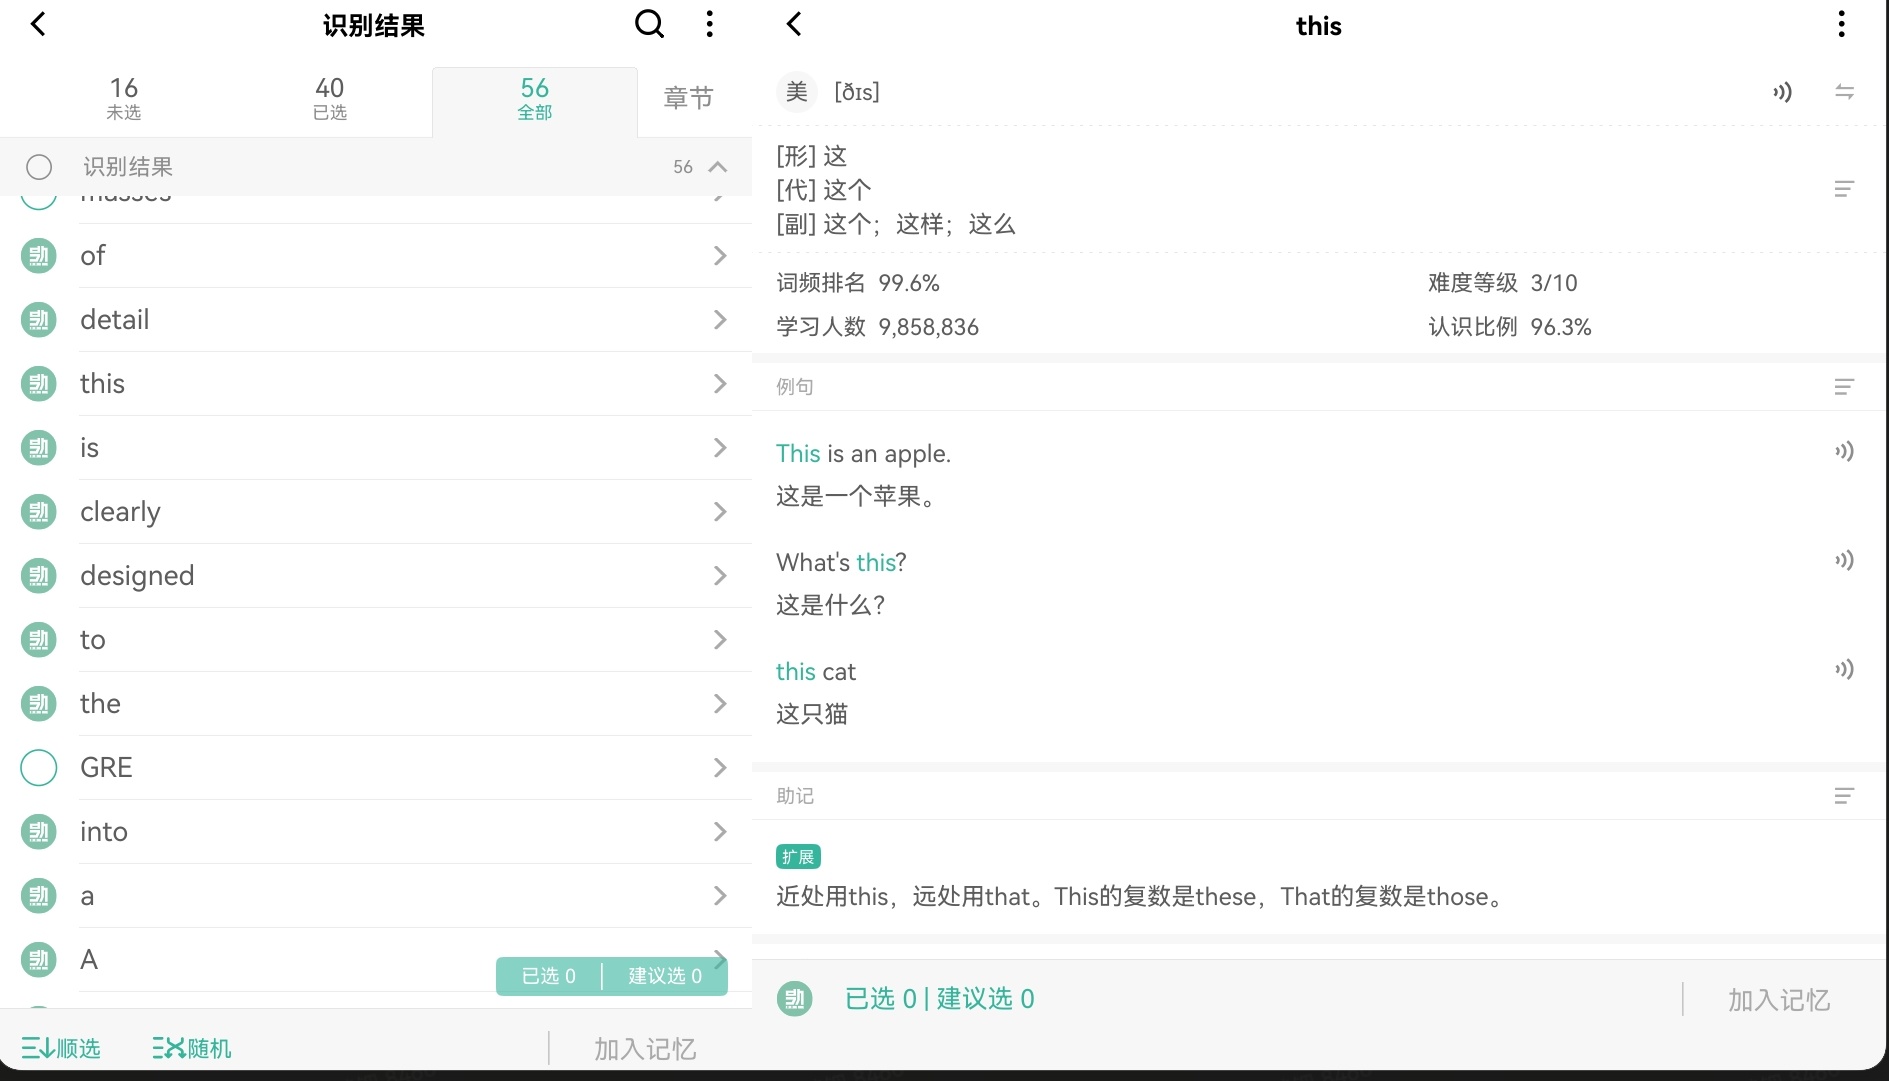The width and height of the screenshot is (1889, 1081).
Task: Switch to the 章节 tab
Action: point(688,98)
